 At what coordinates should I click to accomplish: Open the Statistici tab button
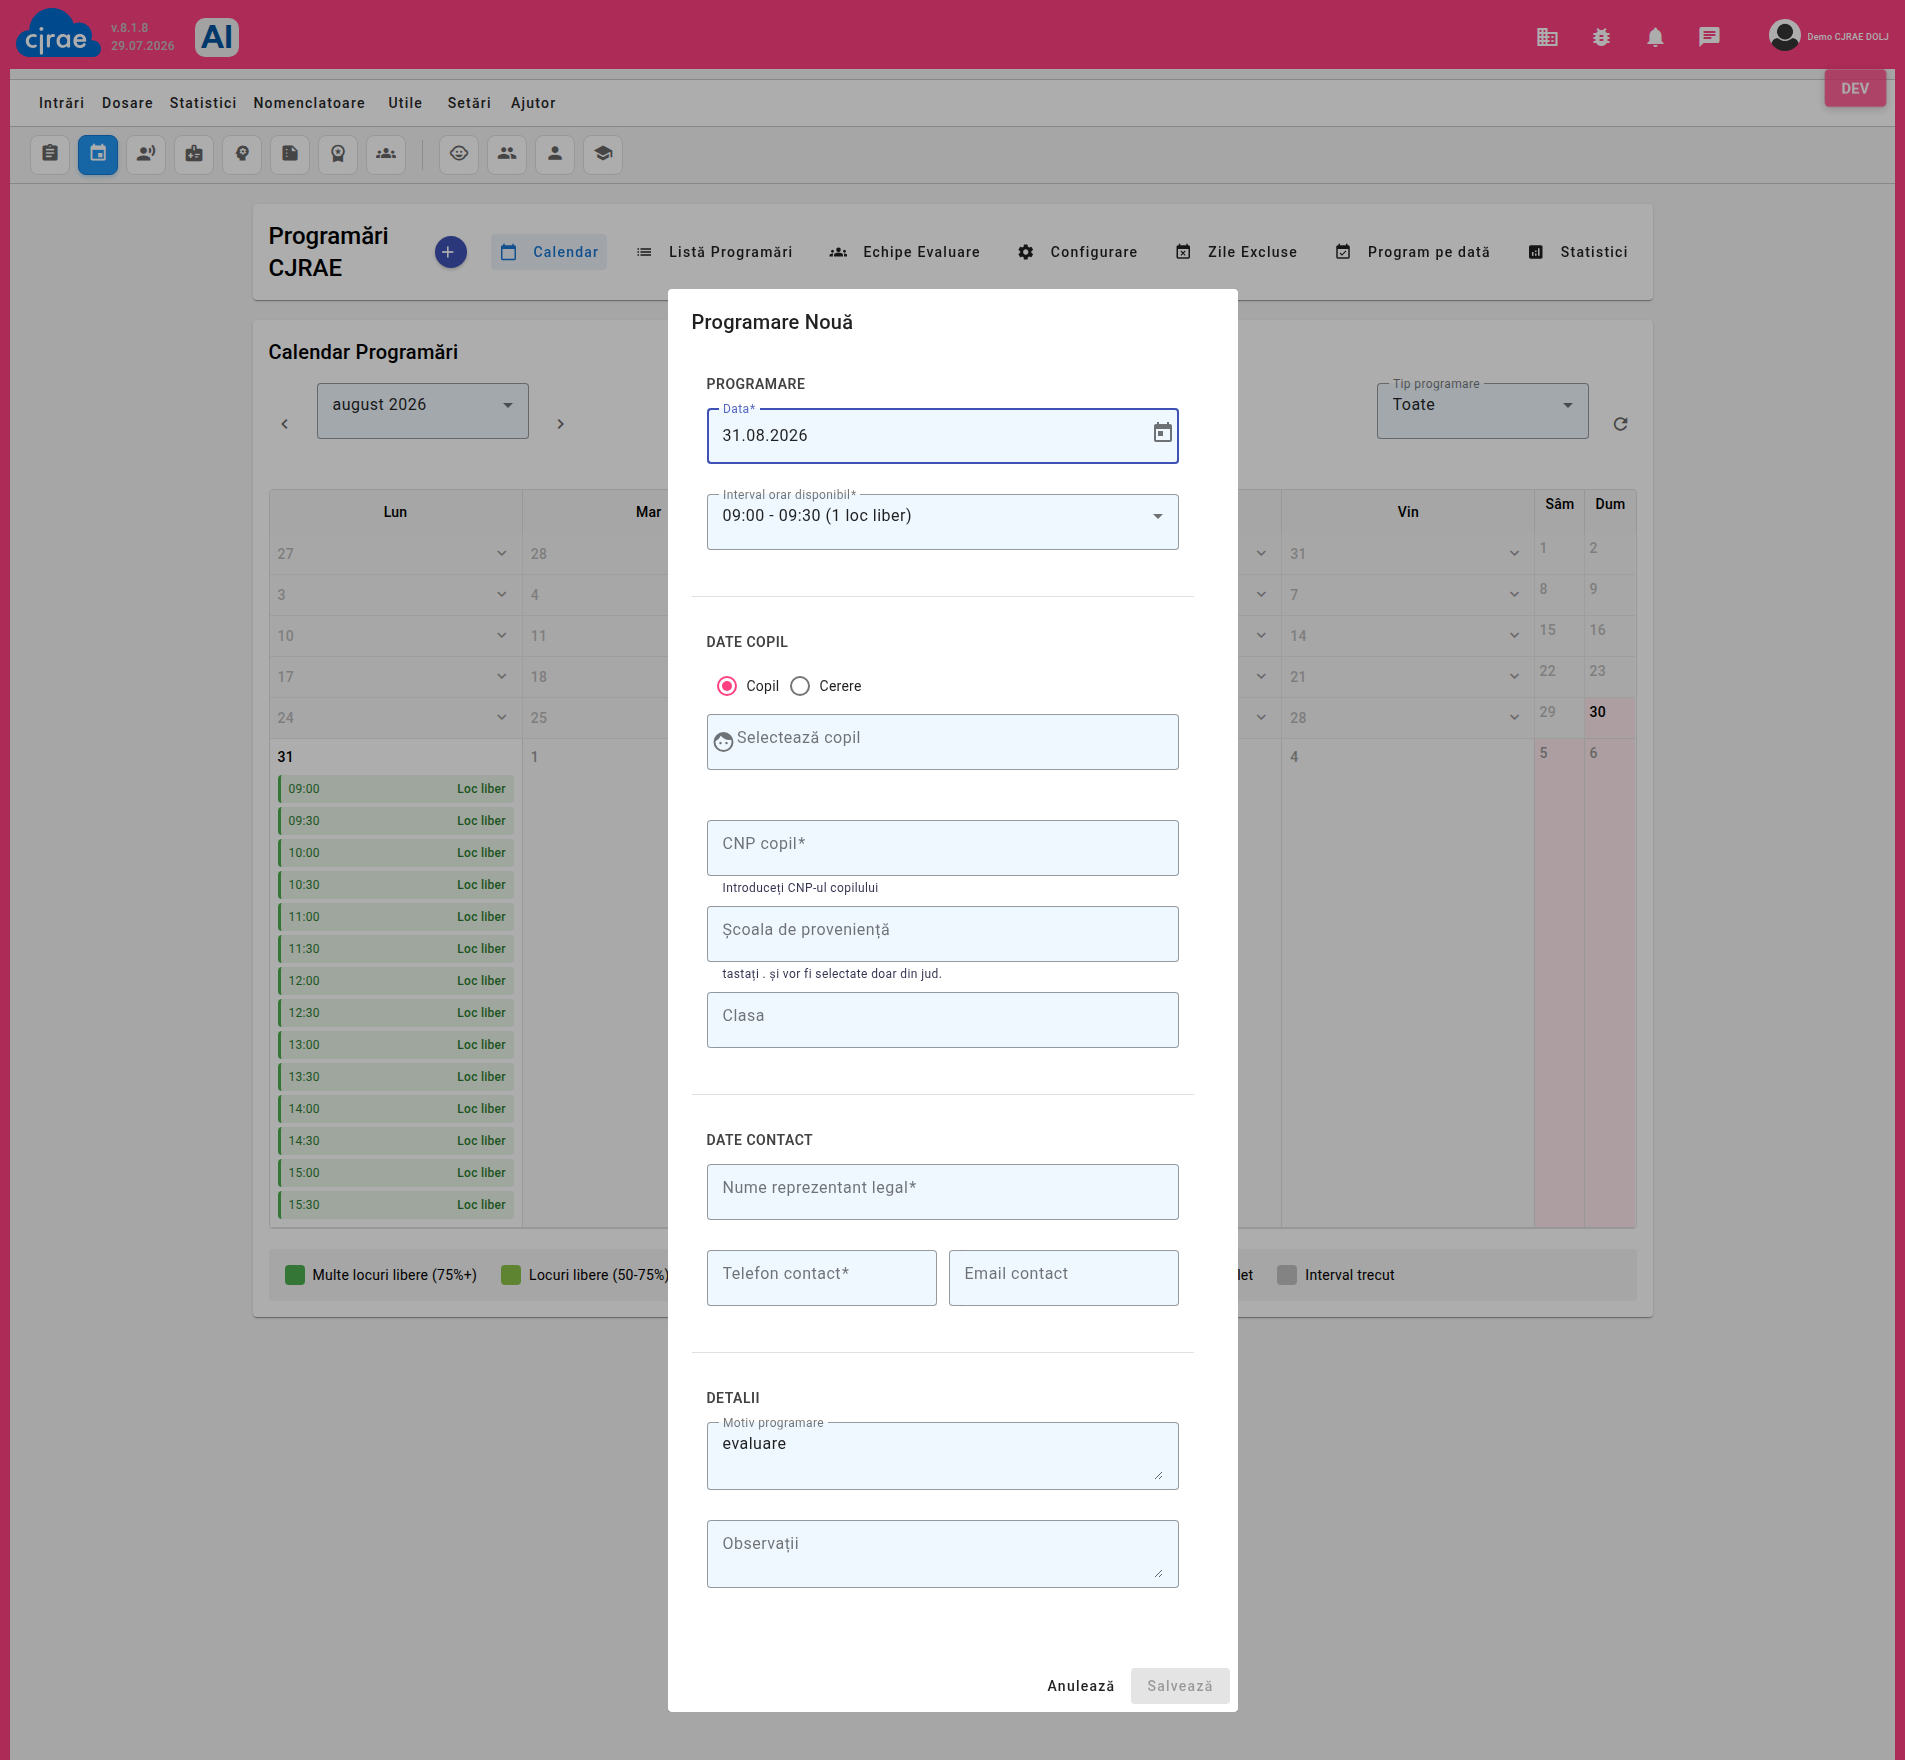[1578, 252]
